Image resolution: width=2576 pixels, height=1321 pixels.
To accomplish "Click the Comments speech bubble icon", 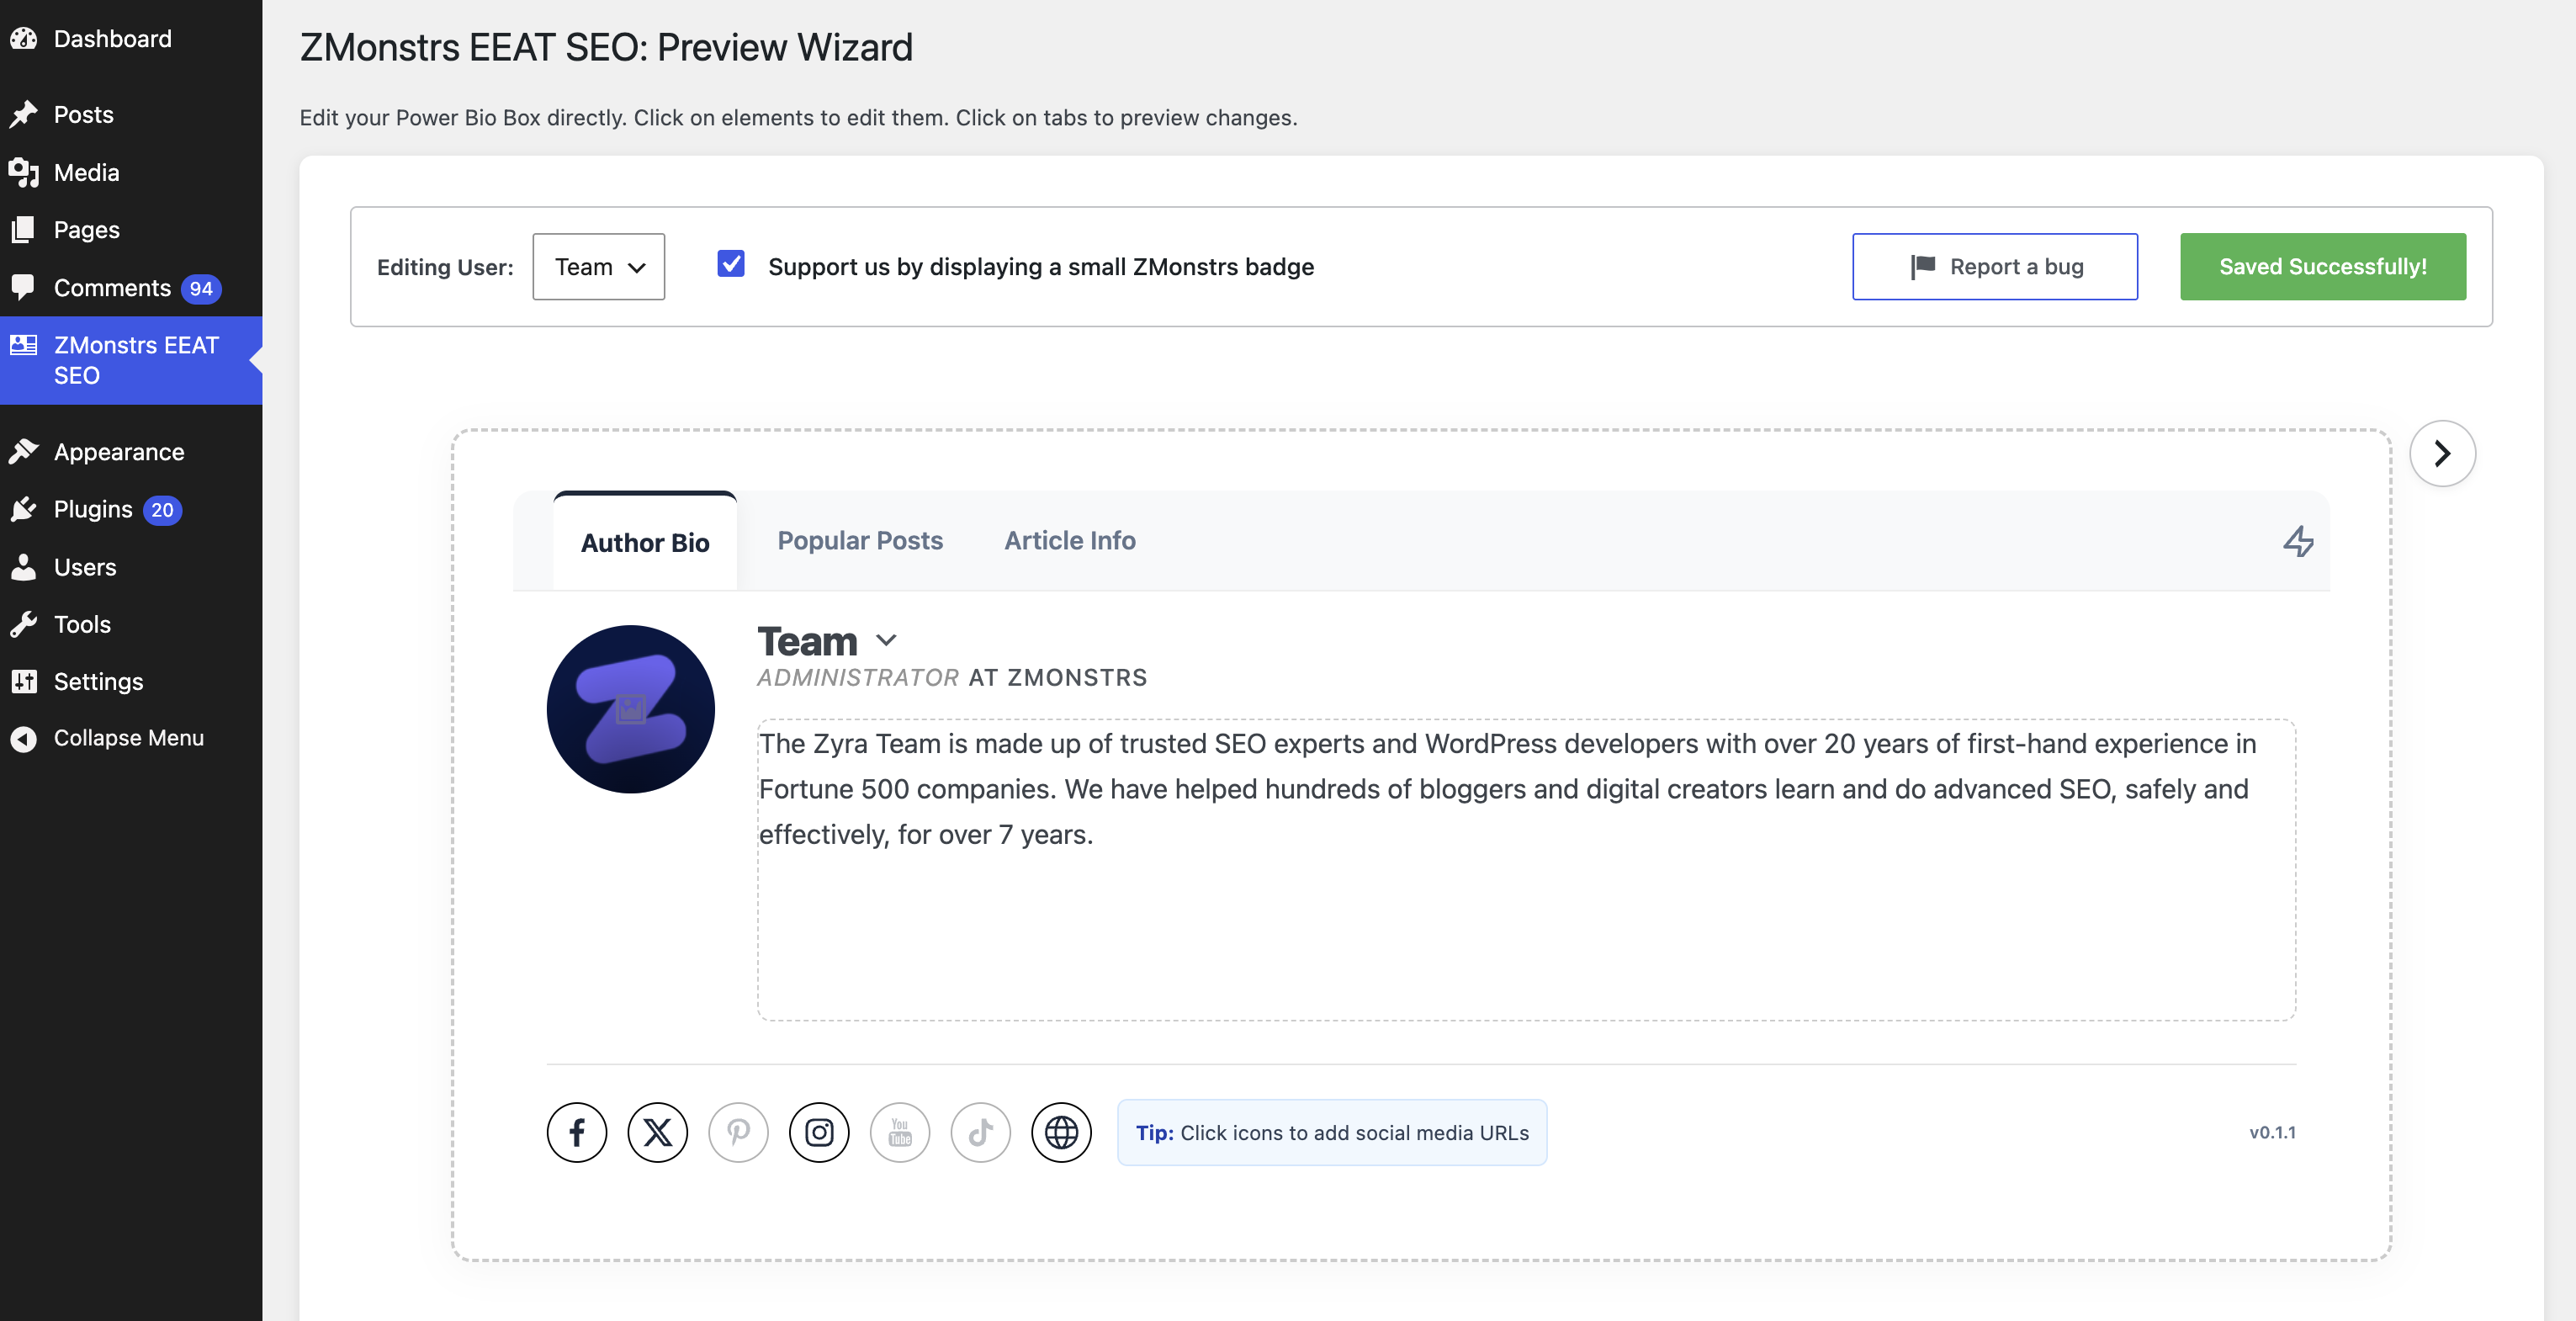I will point(24,287).
